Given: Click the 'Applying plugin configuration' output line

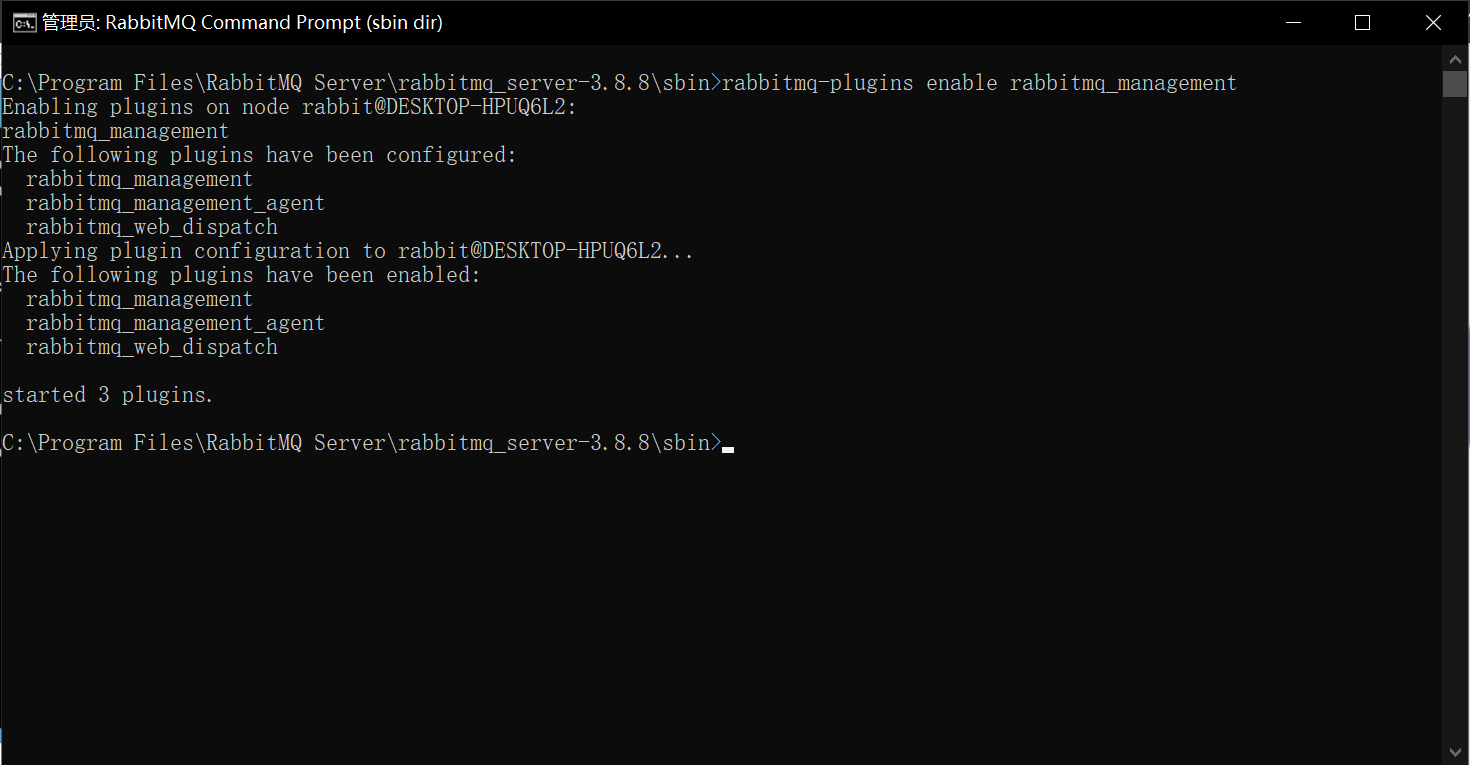Looking at the screenshot, I should pyautogui.click(x=347, y=251).
